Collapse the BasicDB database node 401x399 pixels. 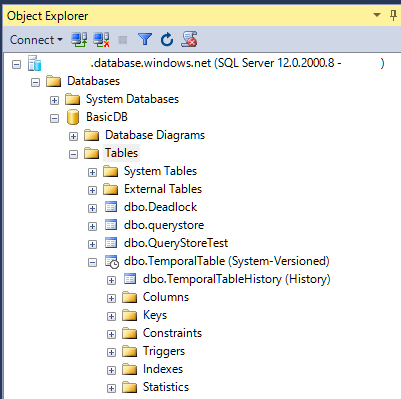point(54,118)
